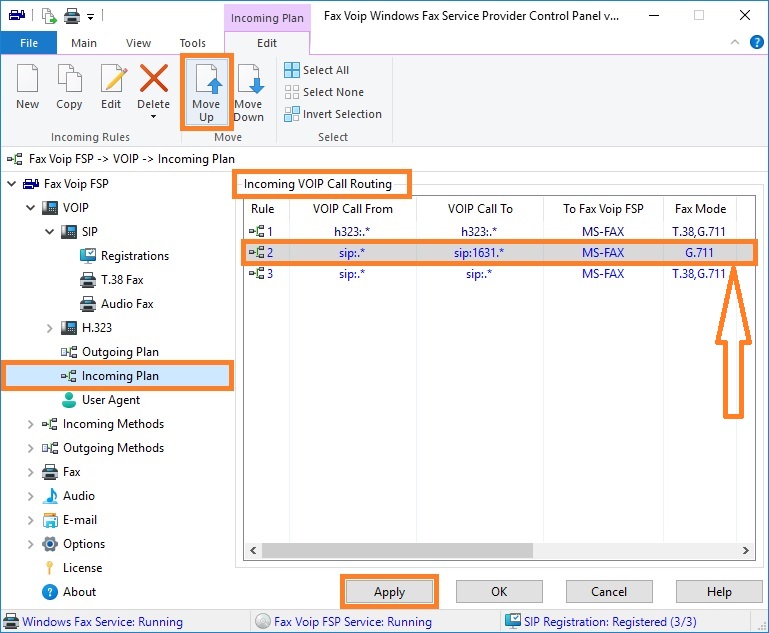Expand the Options tree node
Screen dimensions: 769x633
point(30,544)
